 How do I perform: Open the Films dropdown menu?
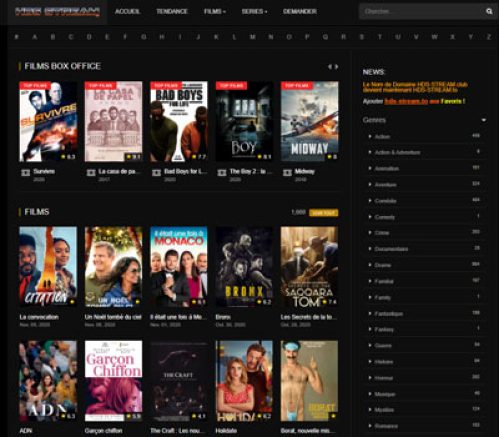point(215,11)
